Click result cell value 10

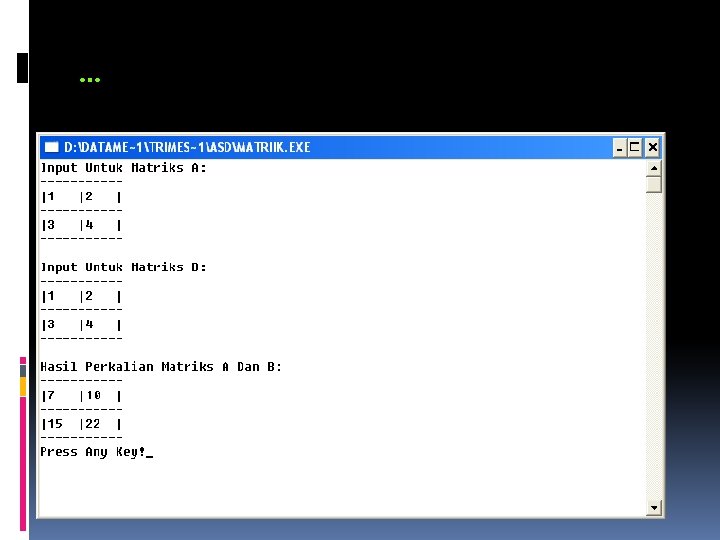pos(93,395)
